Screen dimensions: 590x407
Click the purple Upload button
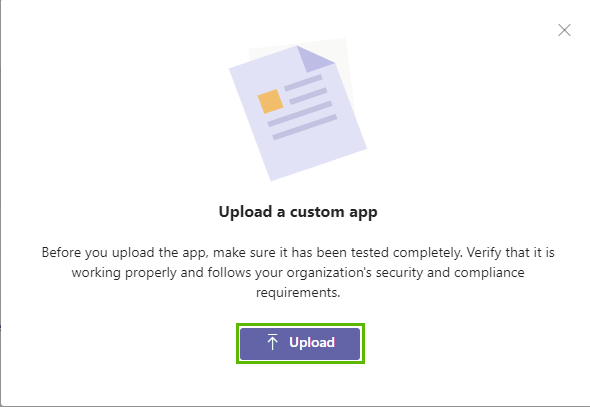(300, 343)
